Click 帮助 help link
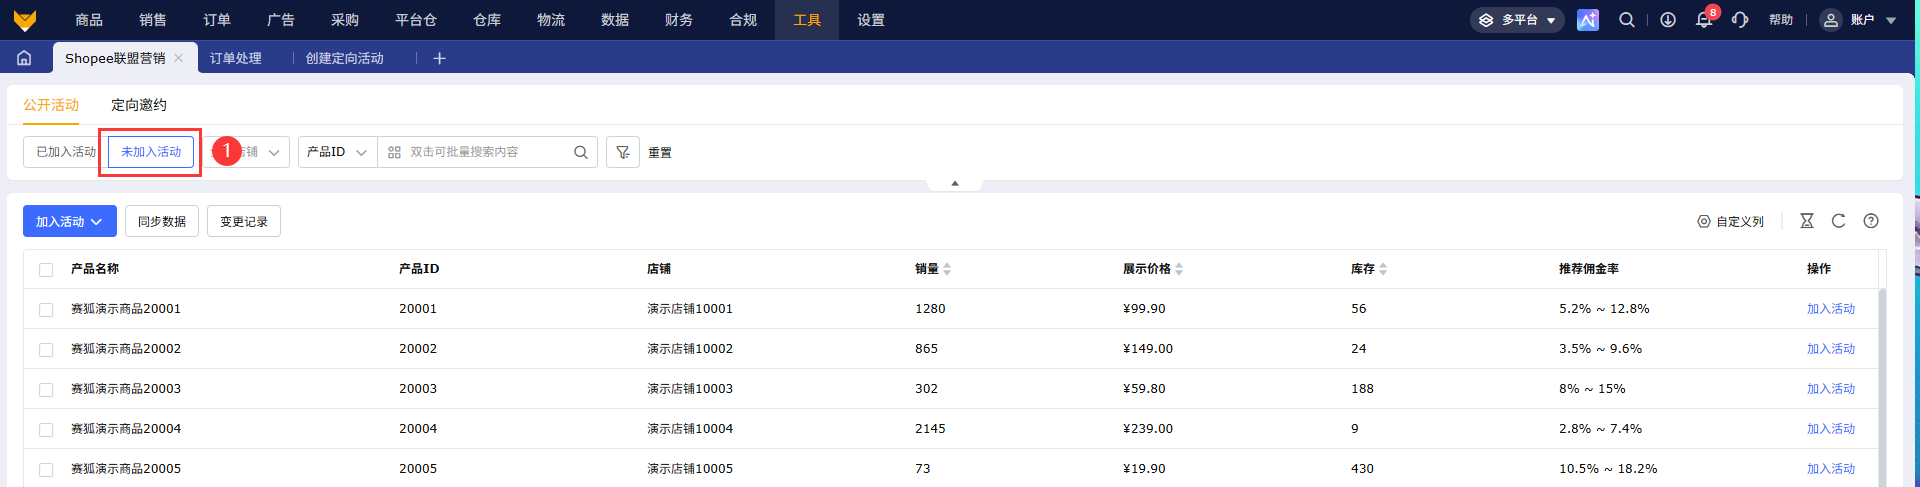Image resolution: width=1920 pixels, height=487 pixels. tap(1781, 20)
